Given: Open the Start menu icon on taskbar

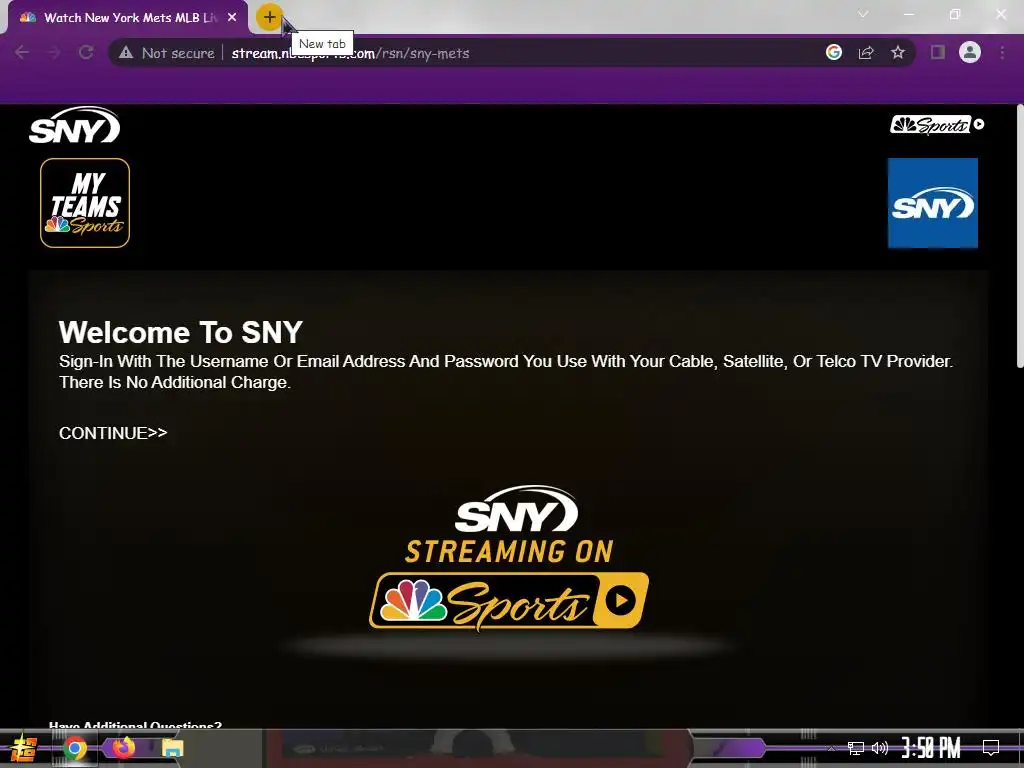Looking at the screenshot, I should coord(24,748).
